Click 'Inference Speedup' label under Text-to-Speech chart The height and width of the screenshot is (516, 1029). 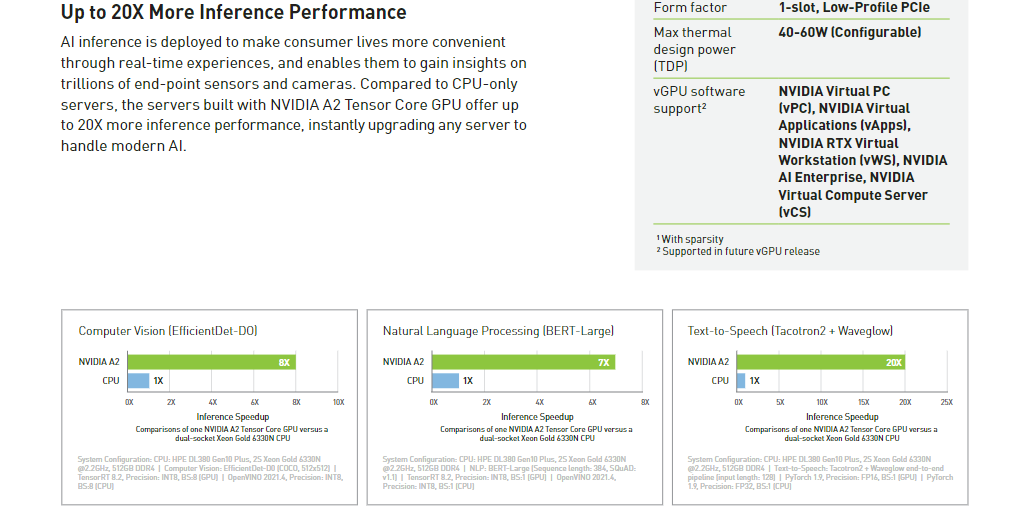tap(842, 417)
